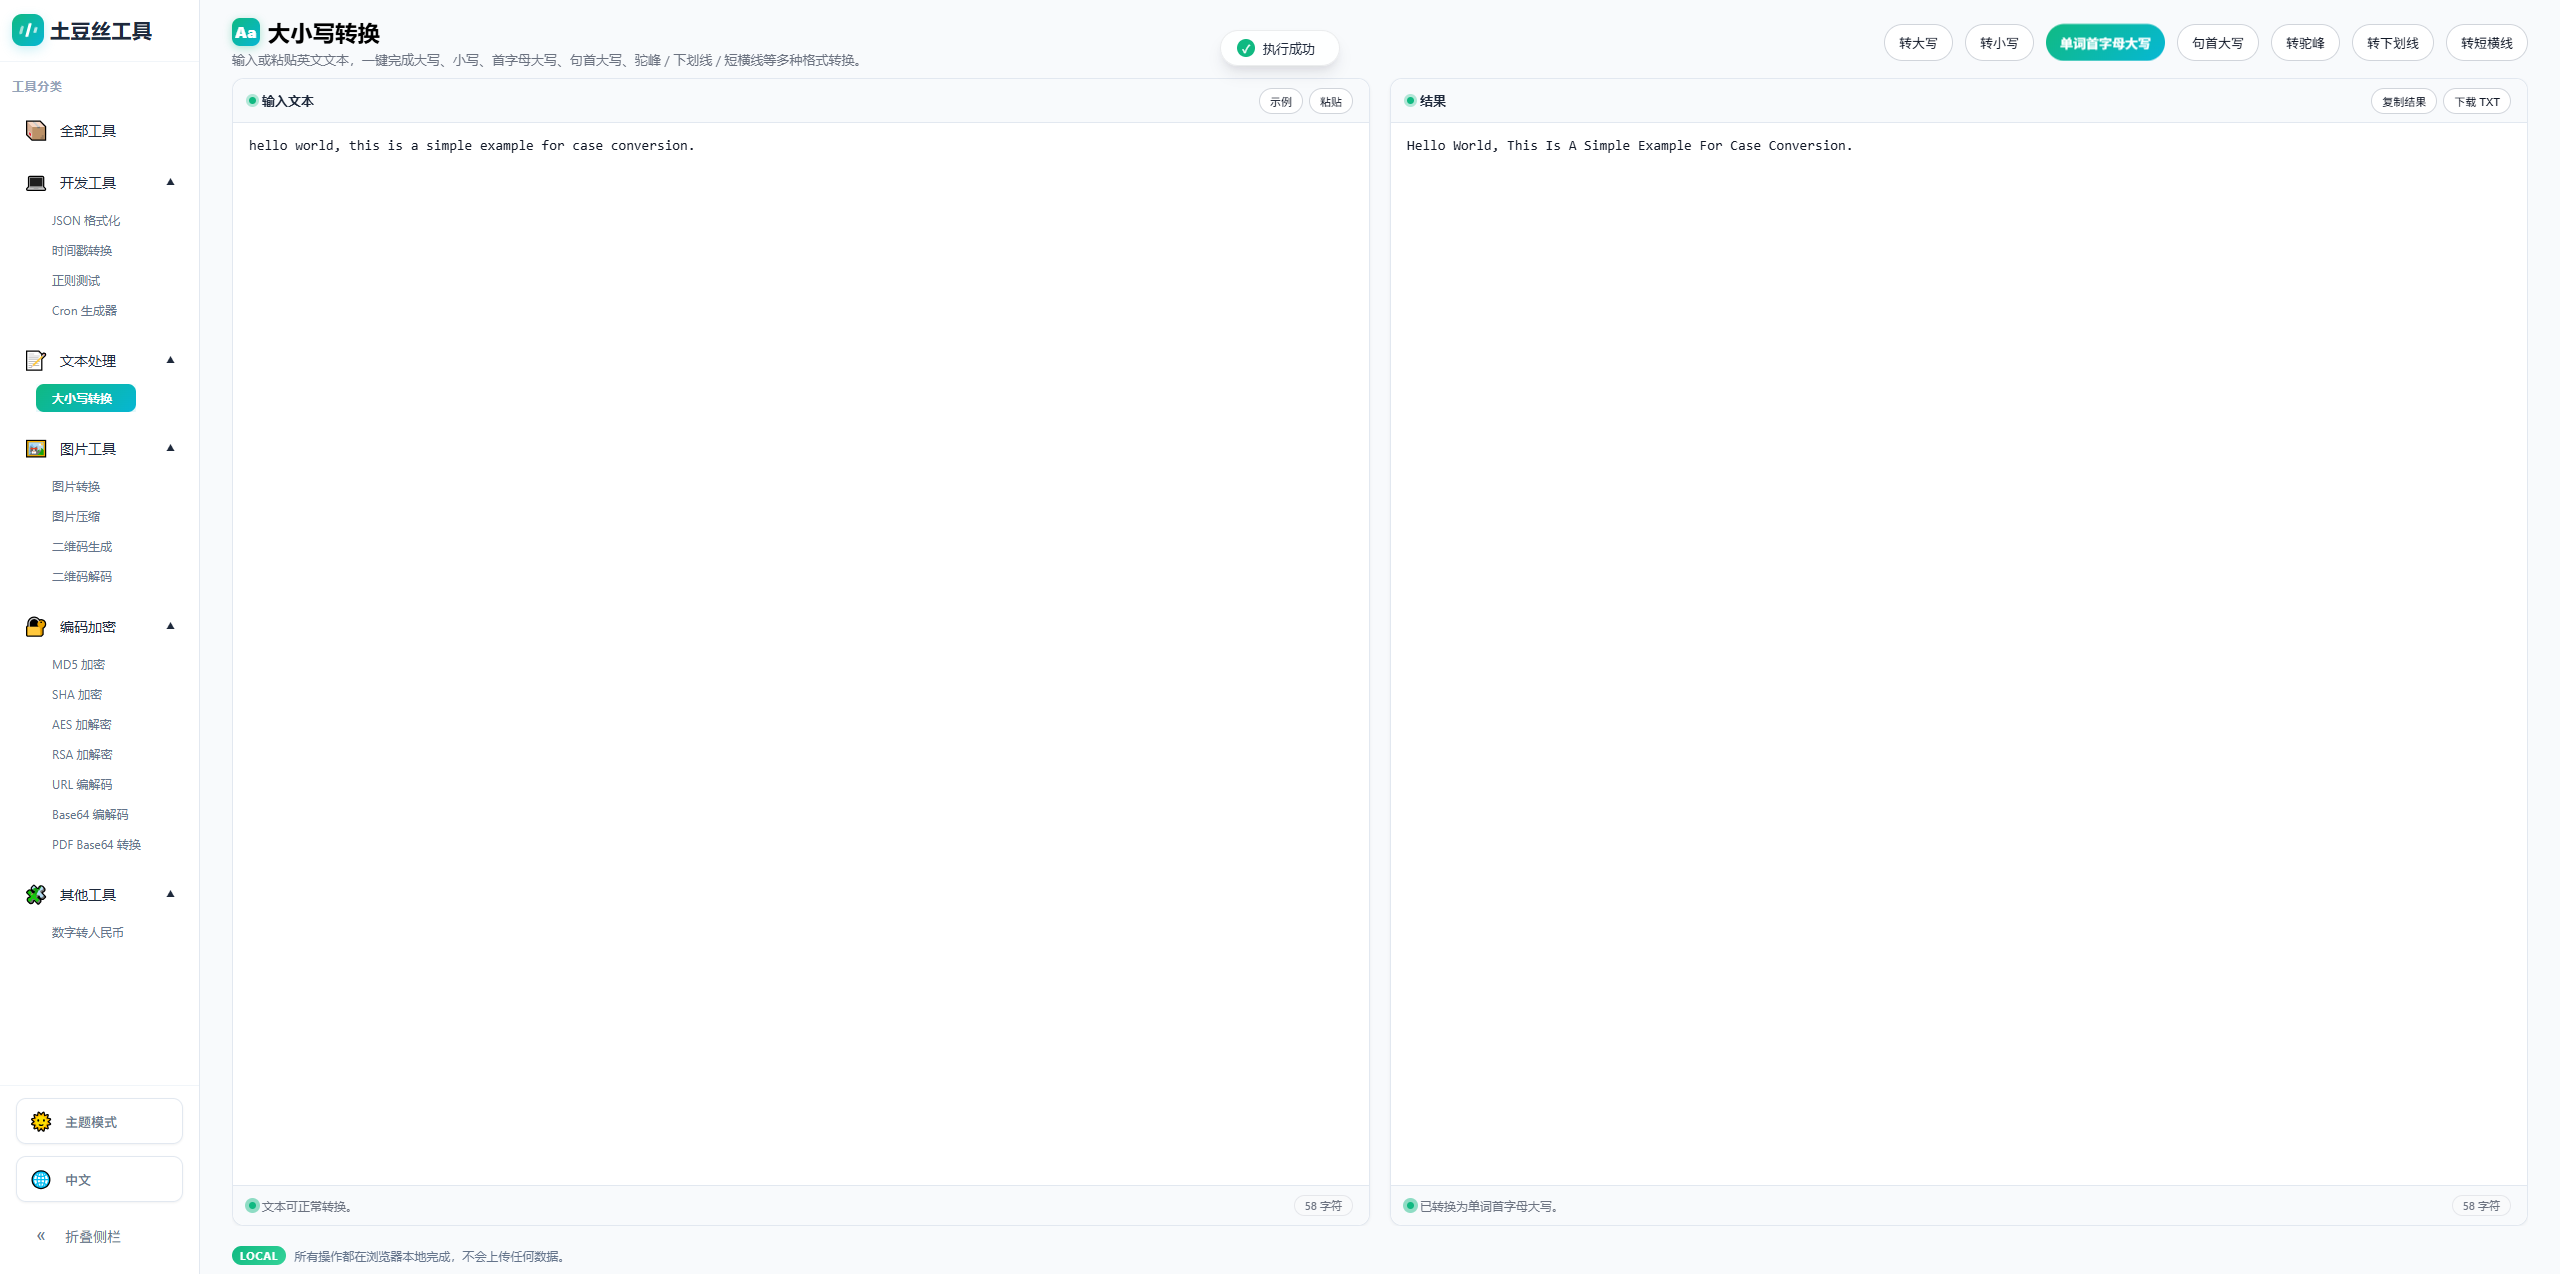Click the 文本处理 notepad icon
Viewport: 2560px width, 1274px height.
point(36,361)
